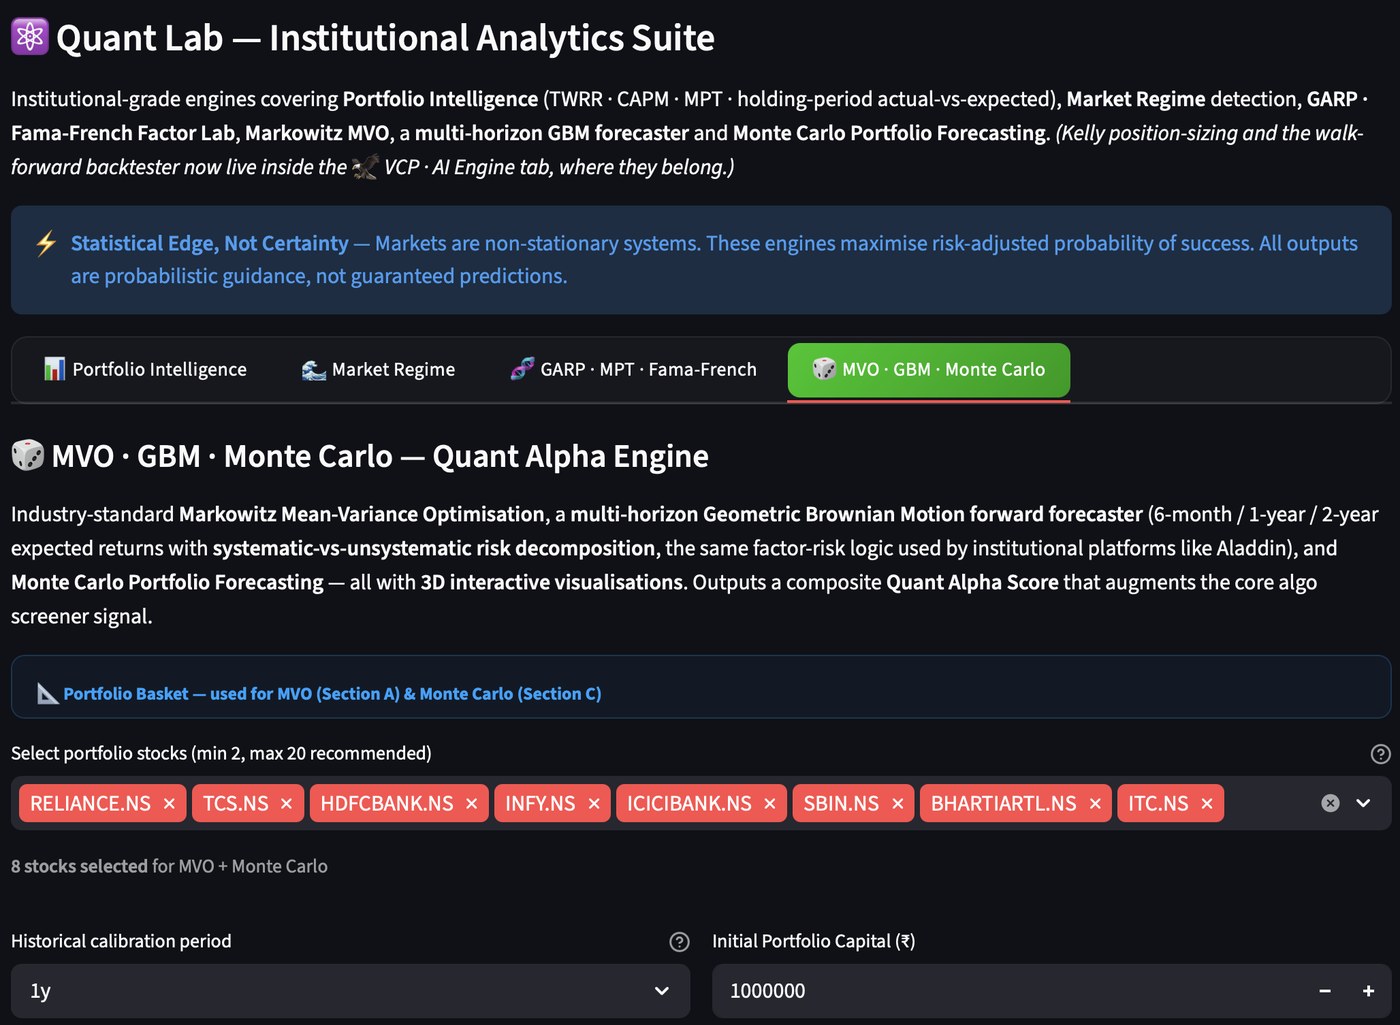Select MVO · GBM · Monte Carlo tab
The image size is (1400, 1025).
(x=929, y=370)
